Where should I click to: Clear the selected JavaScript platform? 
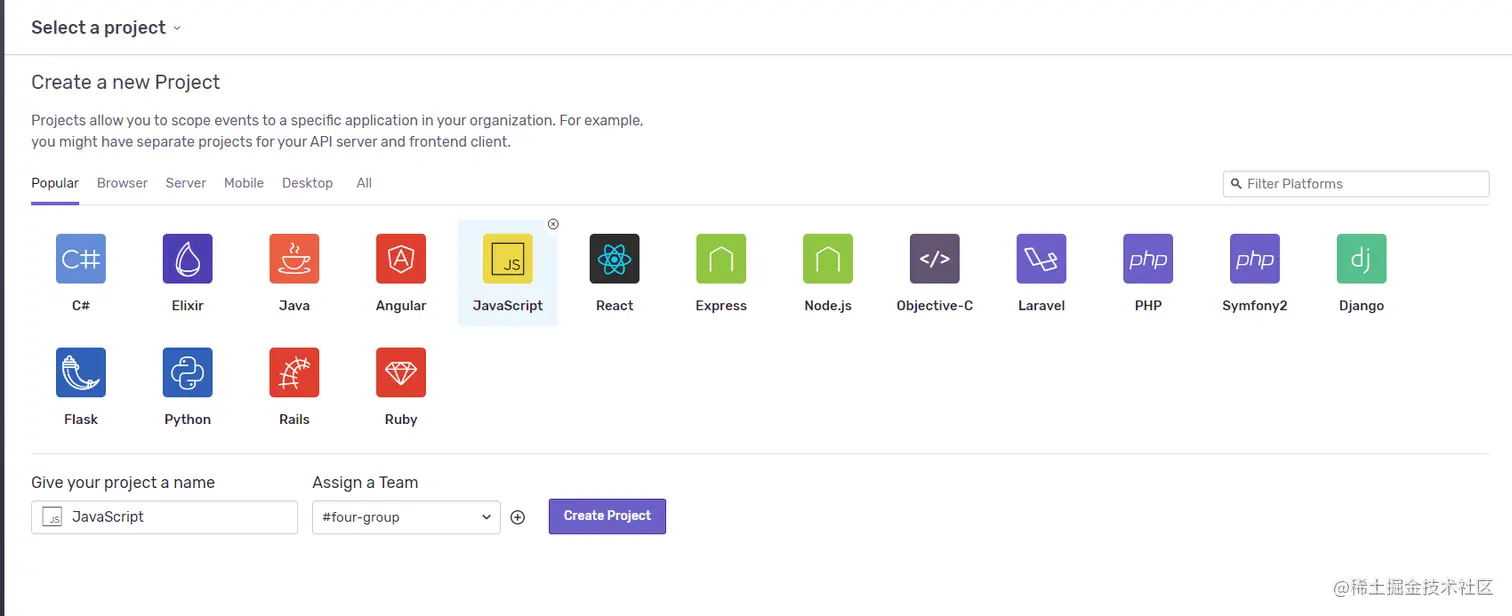pyautogui.click(x=553, y=224)
